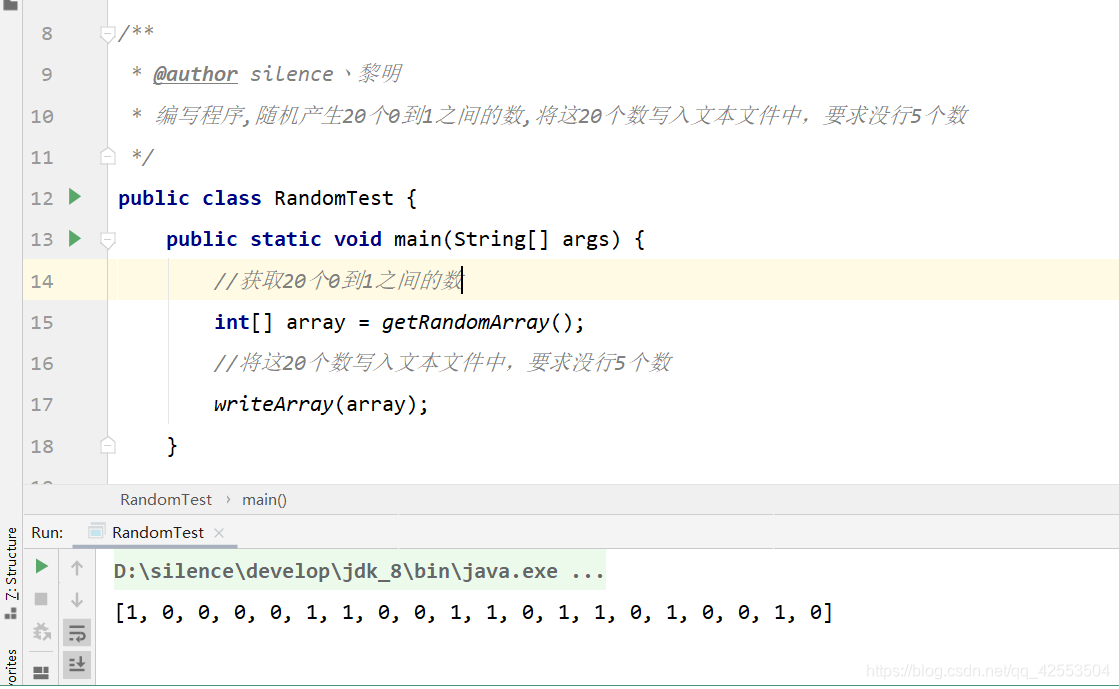The height and width of the screenshot is (689, 1119).
Task: Click the down arrow navigation icon in console
Action: [x=77, y=599]
